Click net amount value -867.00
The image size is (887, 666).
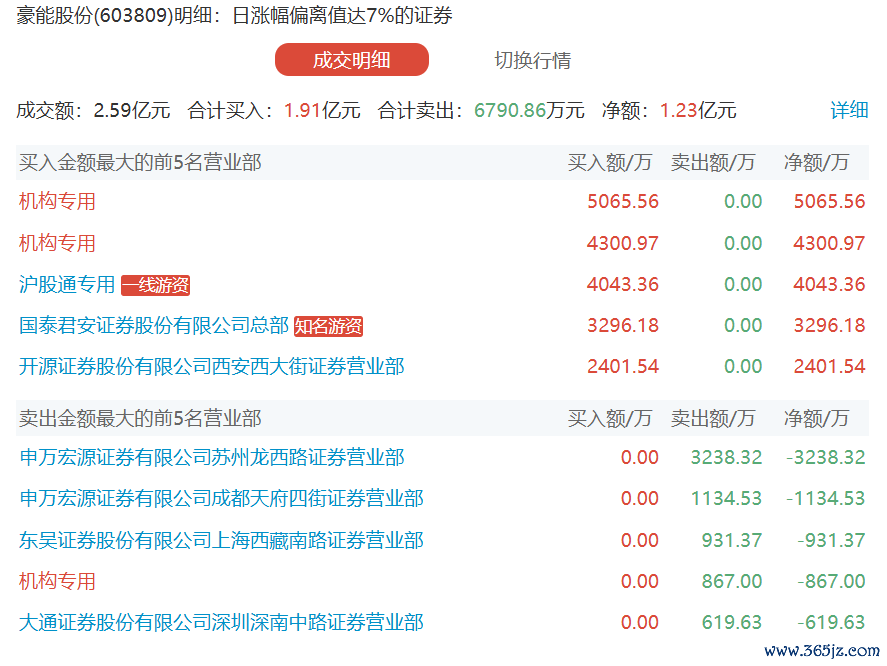pyautogui.click(x=832, y=581)
